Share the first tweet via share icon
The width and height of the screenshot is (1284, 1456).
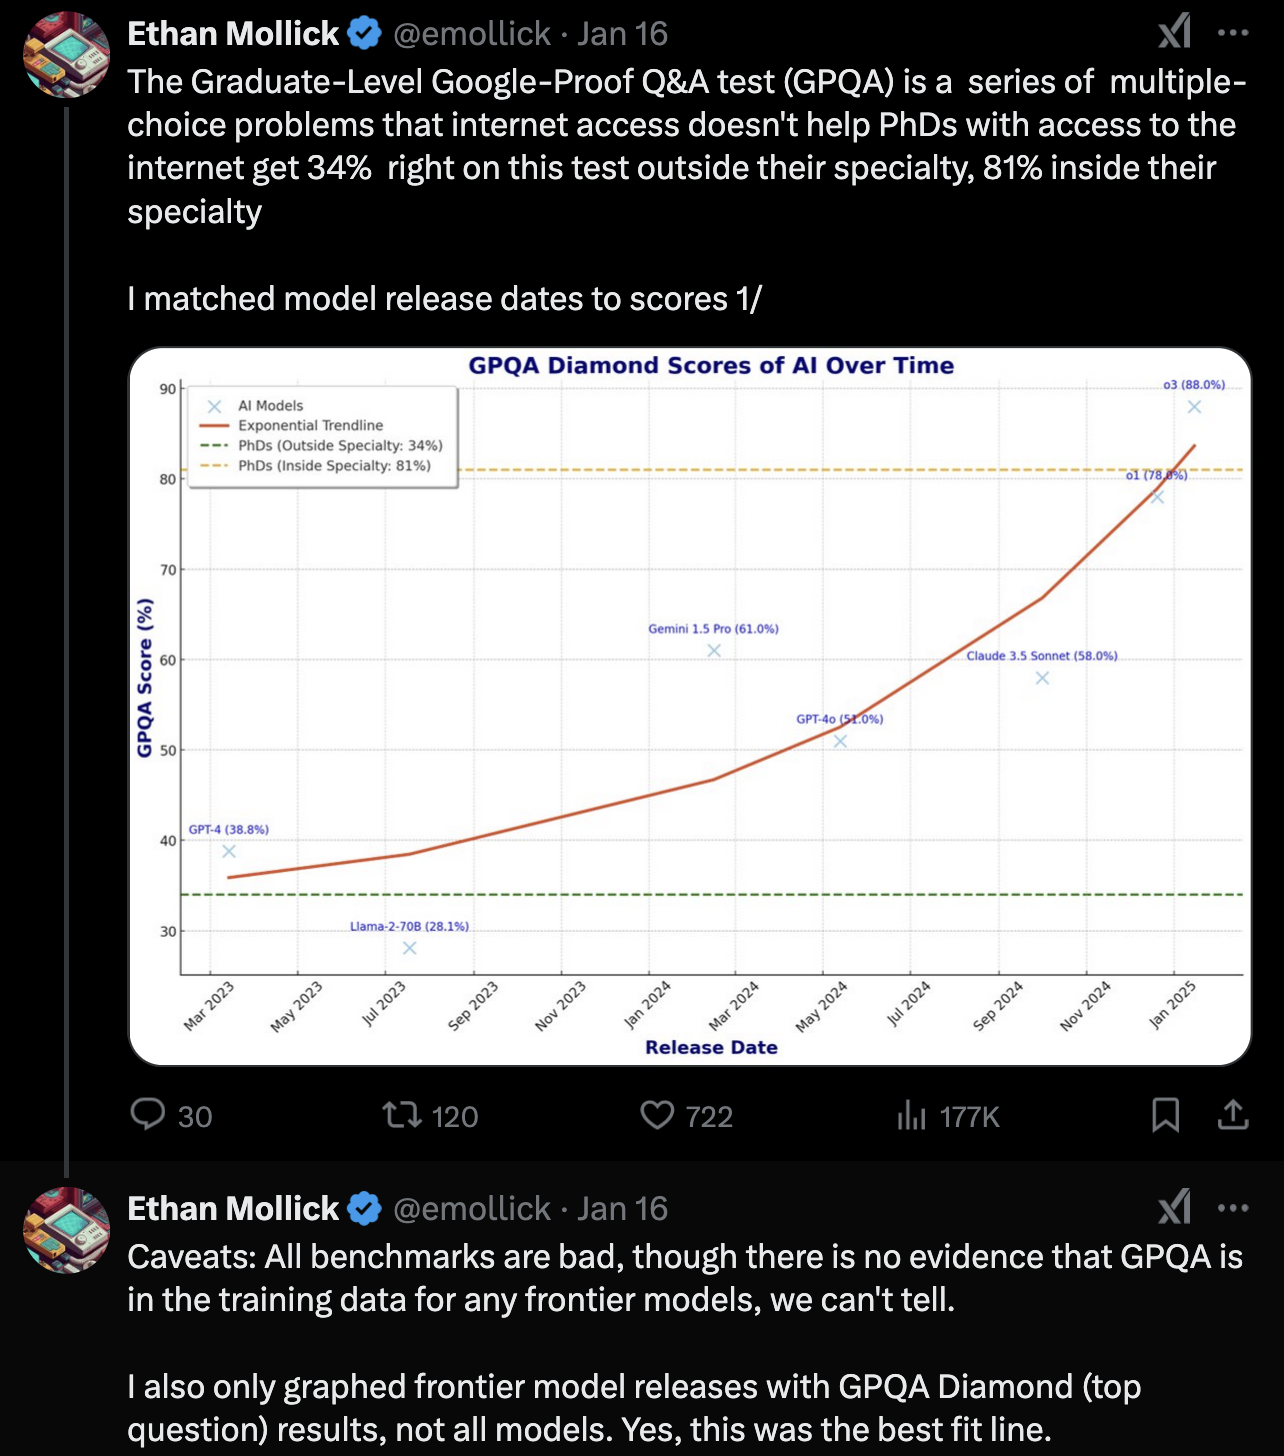1233,1114
